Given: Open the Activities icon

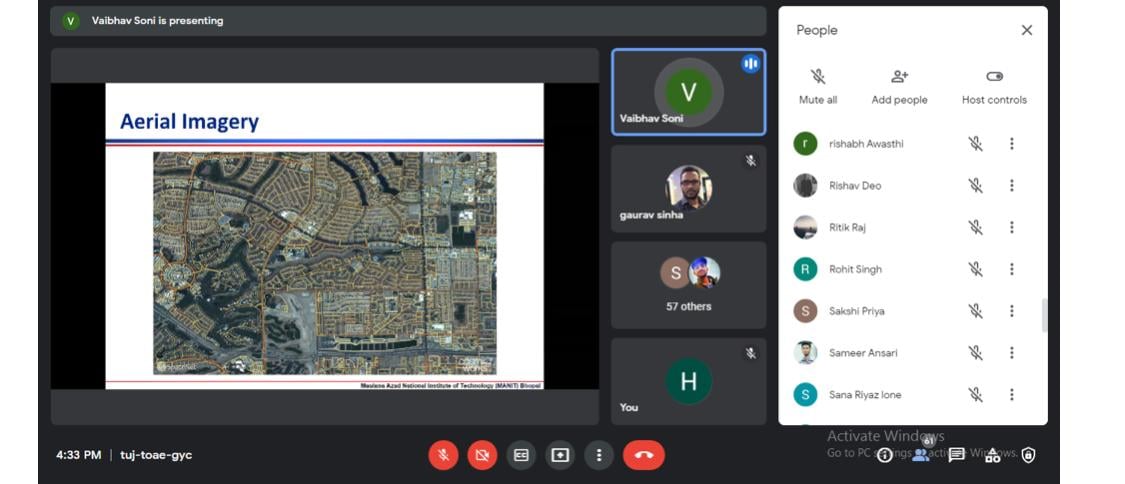Looking at the screenshot, I should (993, 455).
